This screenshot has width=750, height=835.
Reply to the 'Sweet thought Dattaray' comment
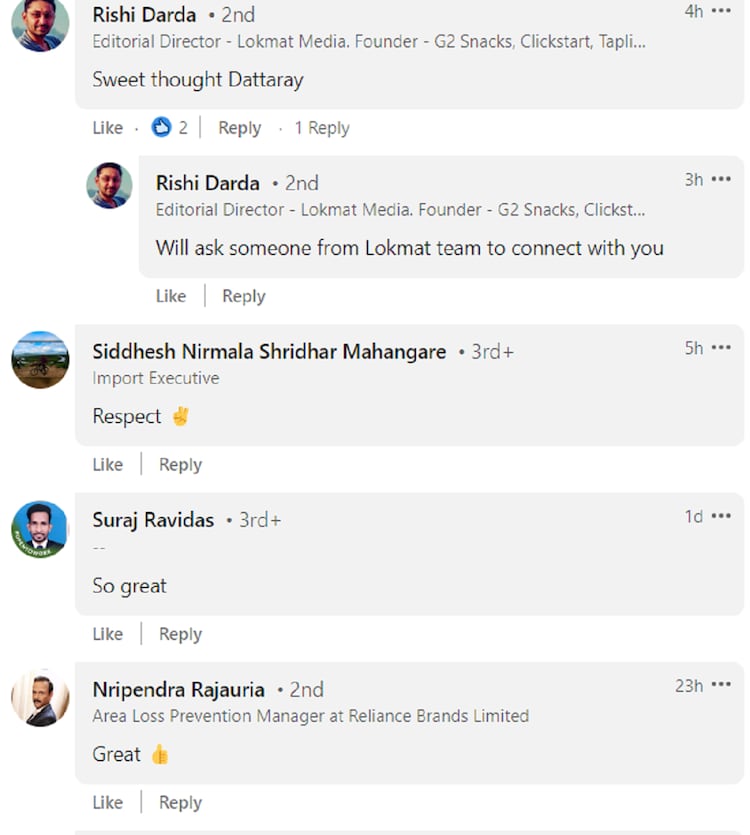[239, 128]
